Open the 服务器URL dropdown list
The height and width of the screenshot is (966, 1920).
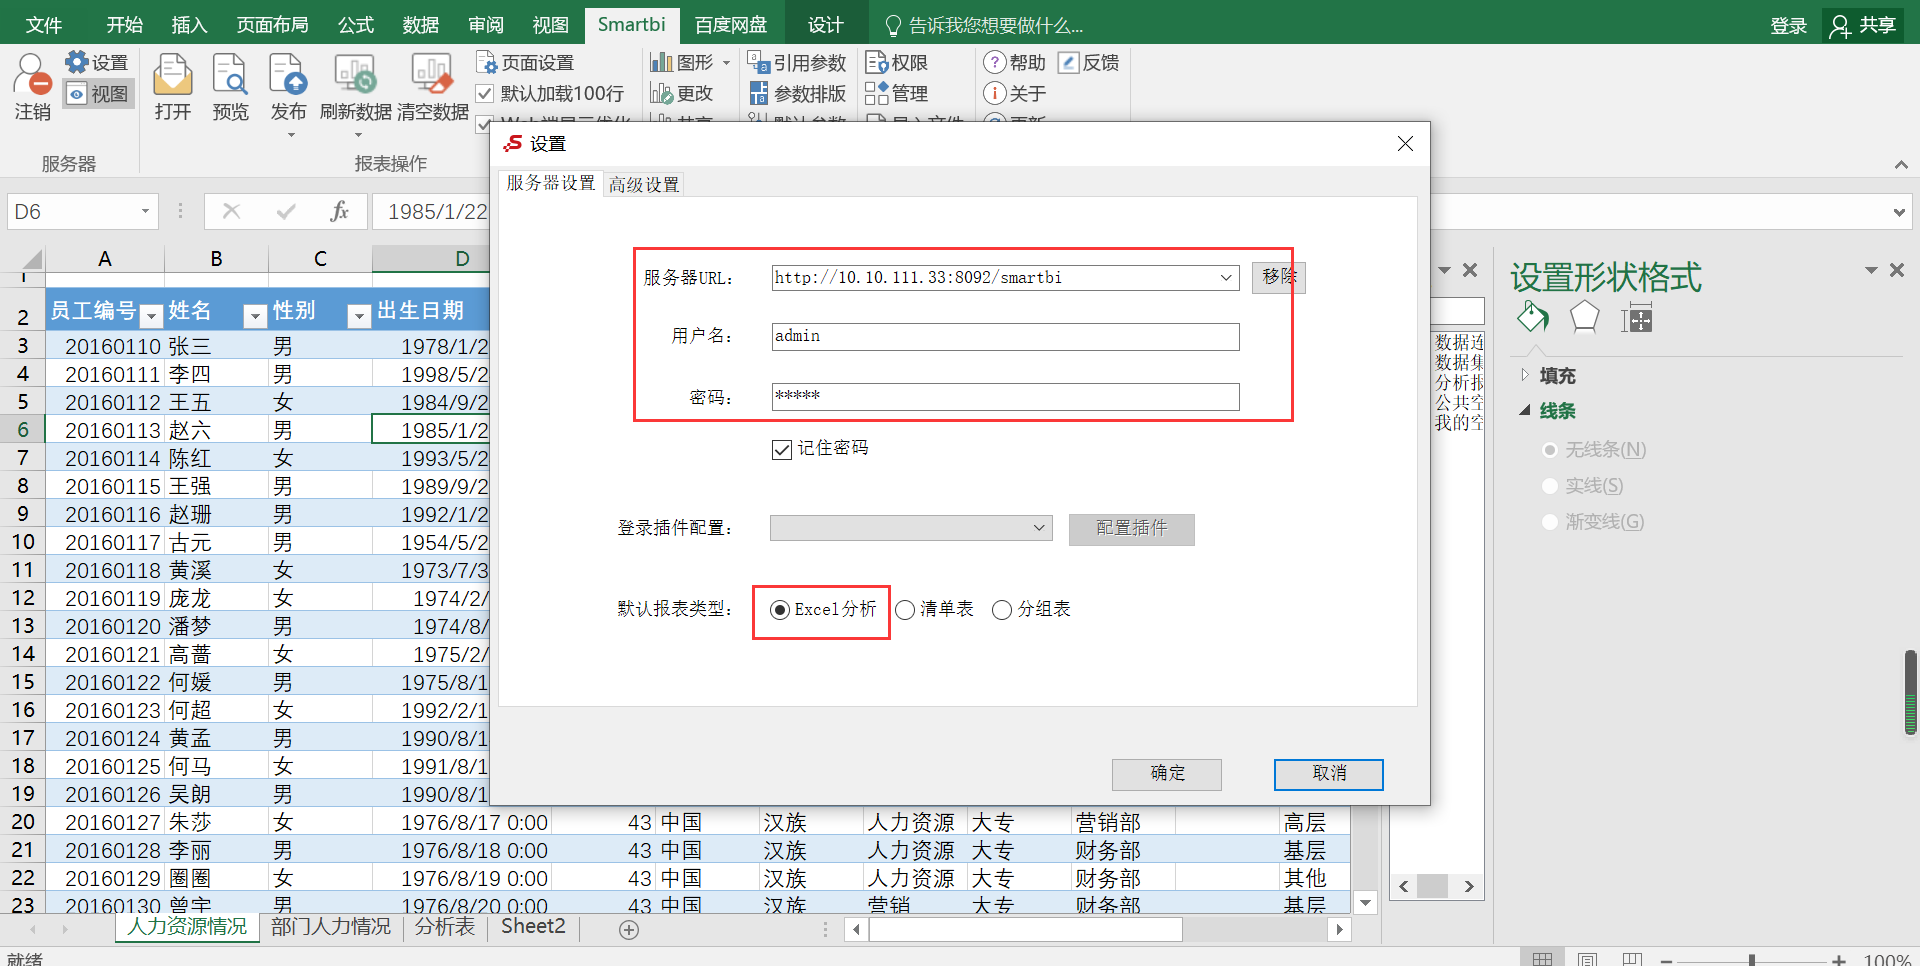[1226, 278]
